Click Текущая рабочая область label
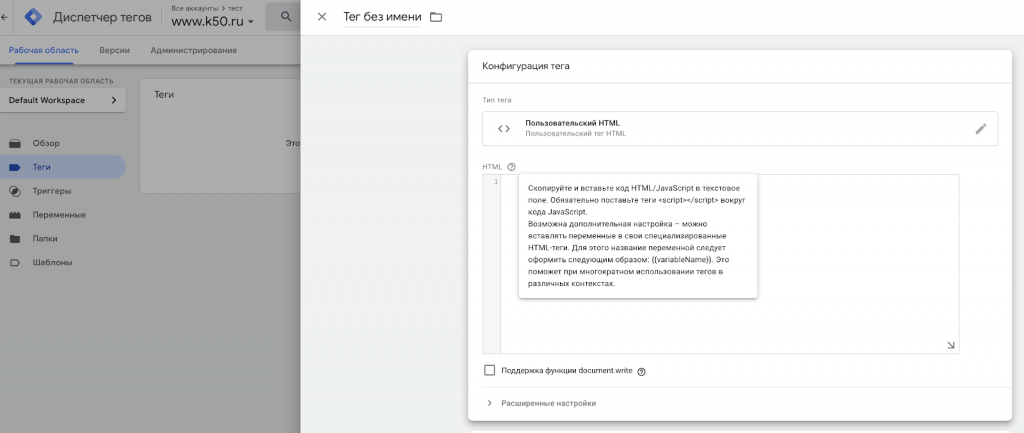The width and height of the screenshot is (1024, 433). click(x=61, y=81)
